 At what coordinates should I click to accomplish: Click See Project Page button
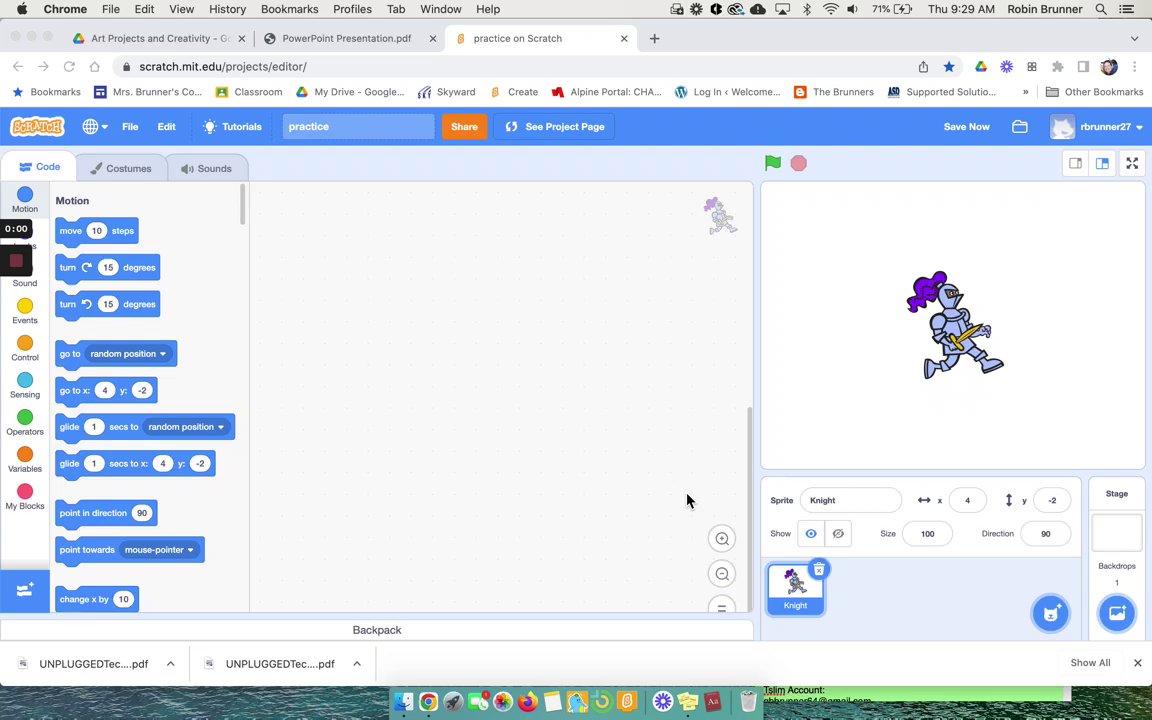point(554,126)
